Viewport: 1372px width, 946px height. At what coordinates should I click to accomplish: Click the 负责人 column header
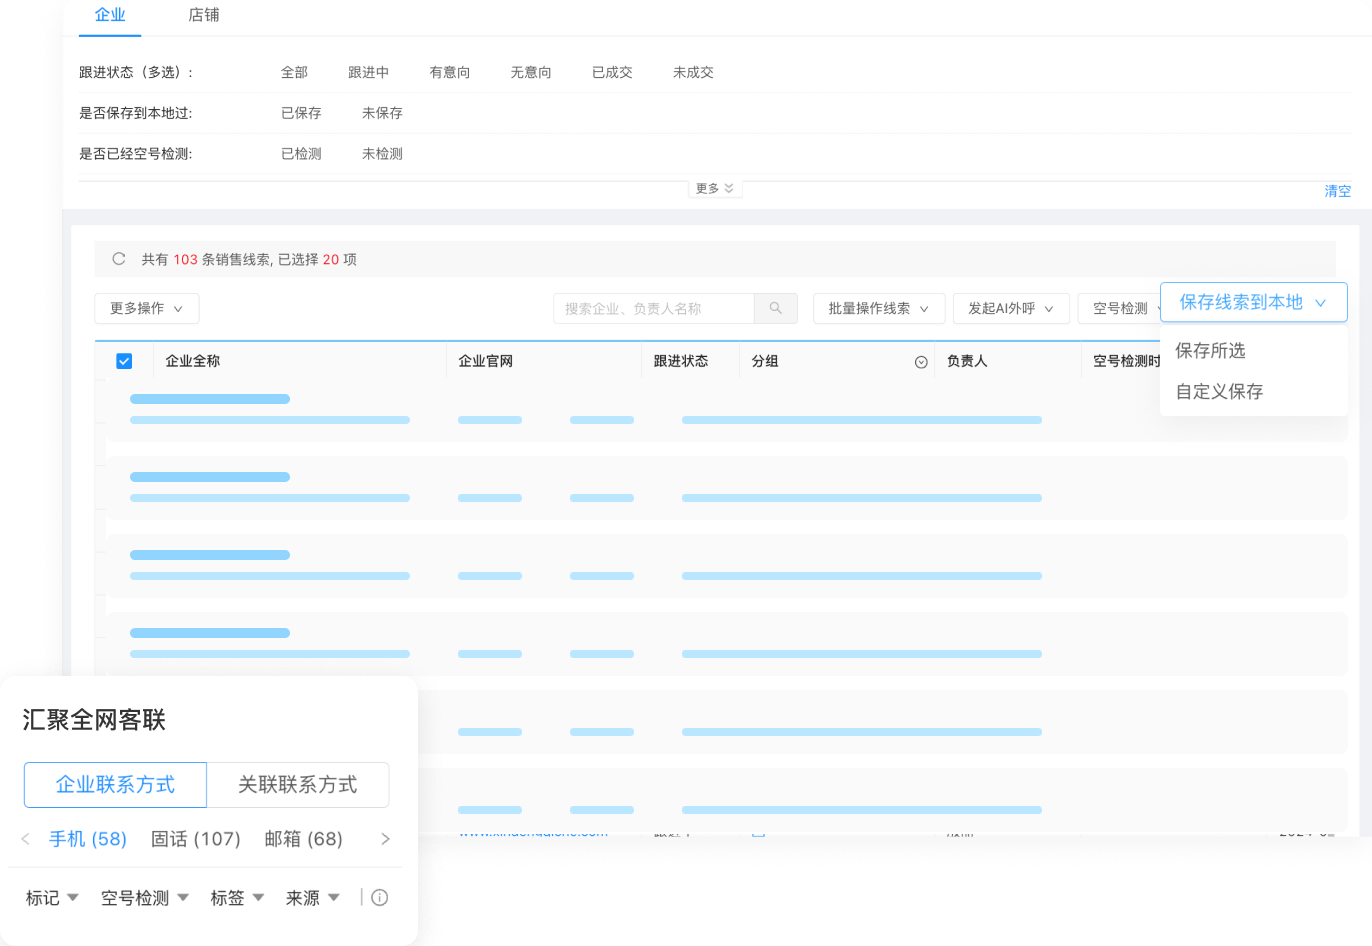967,361
